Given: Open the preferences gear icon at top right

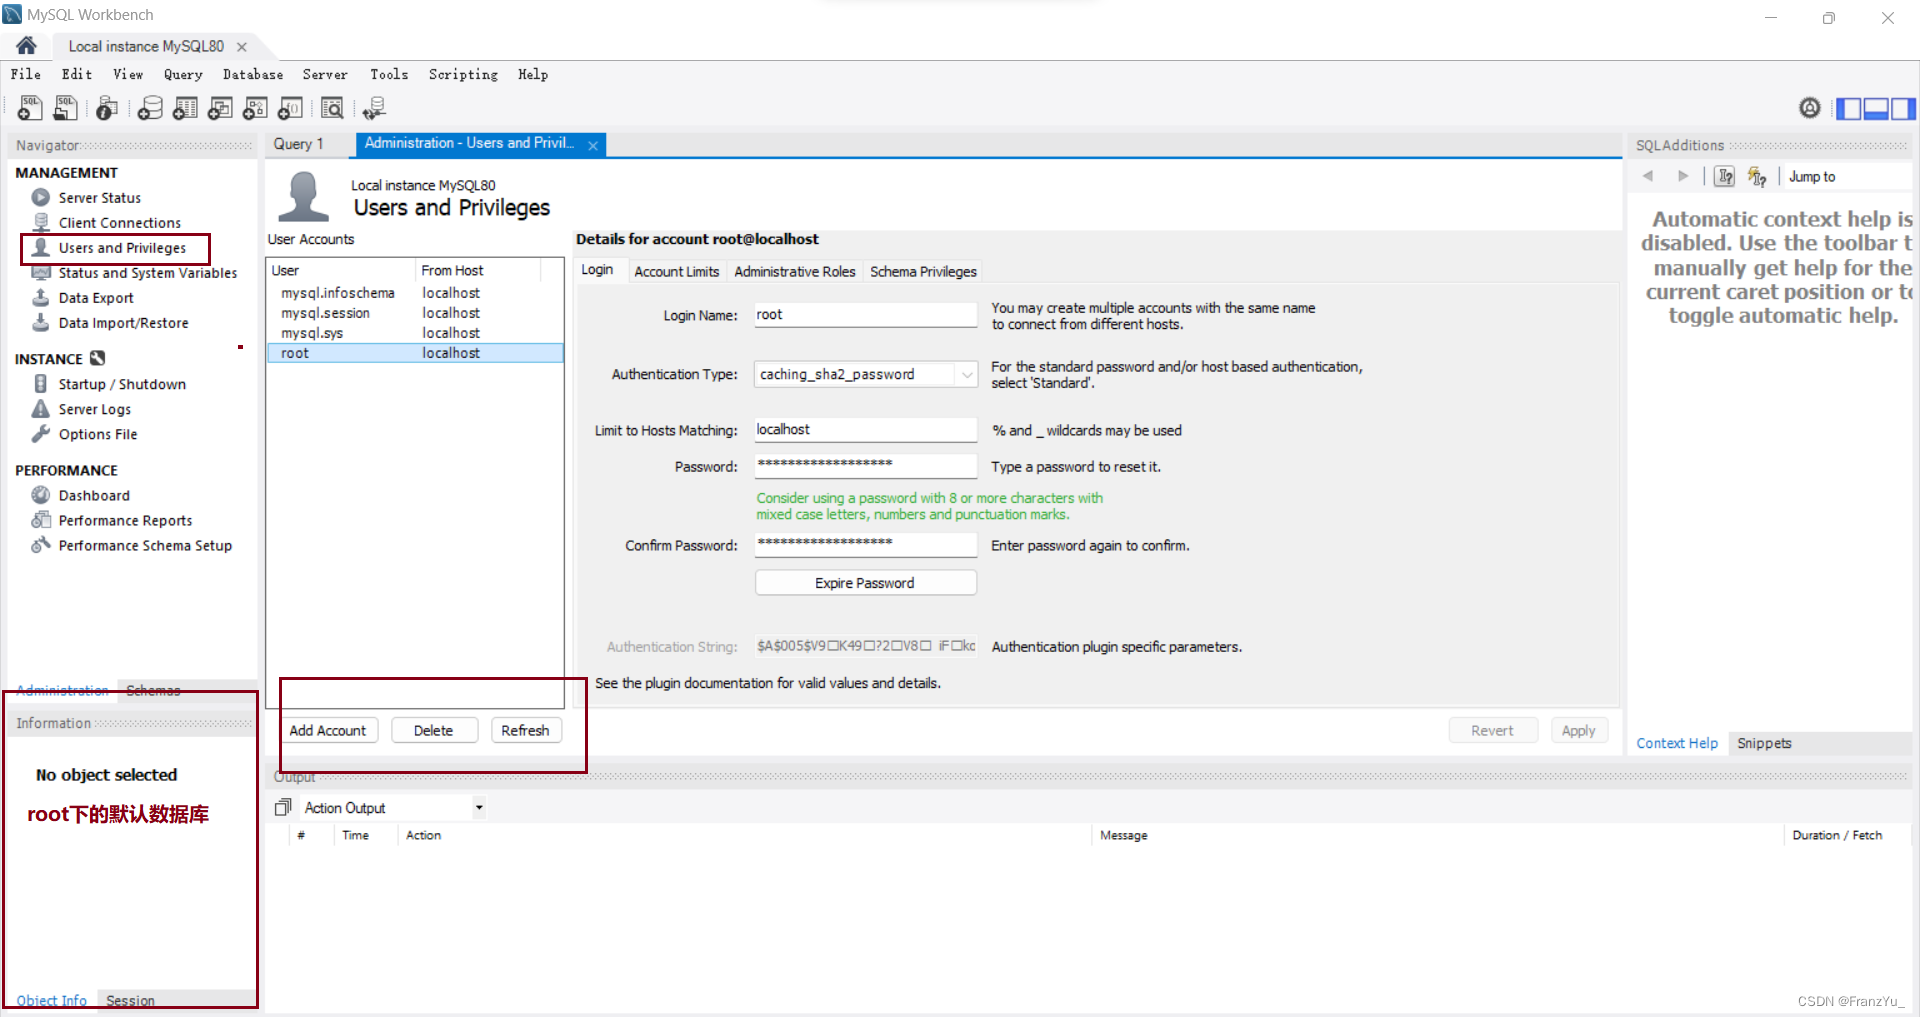Looking at the screenshot, I should [1810, 108].
